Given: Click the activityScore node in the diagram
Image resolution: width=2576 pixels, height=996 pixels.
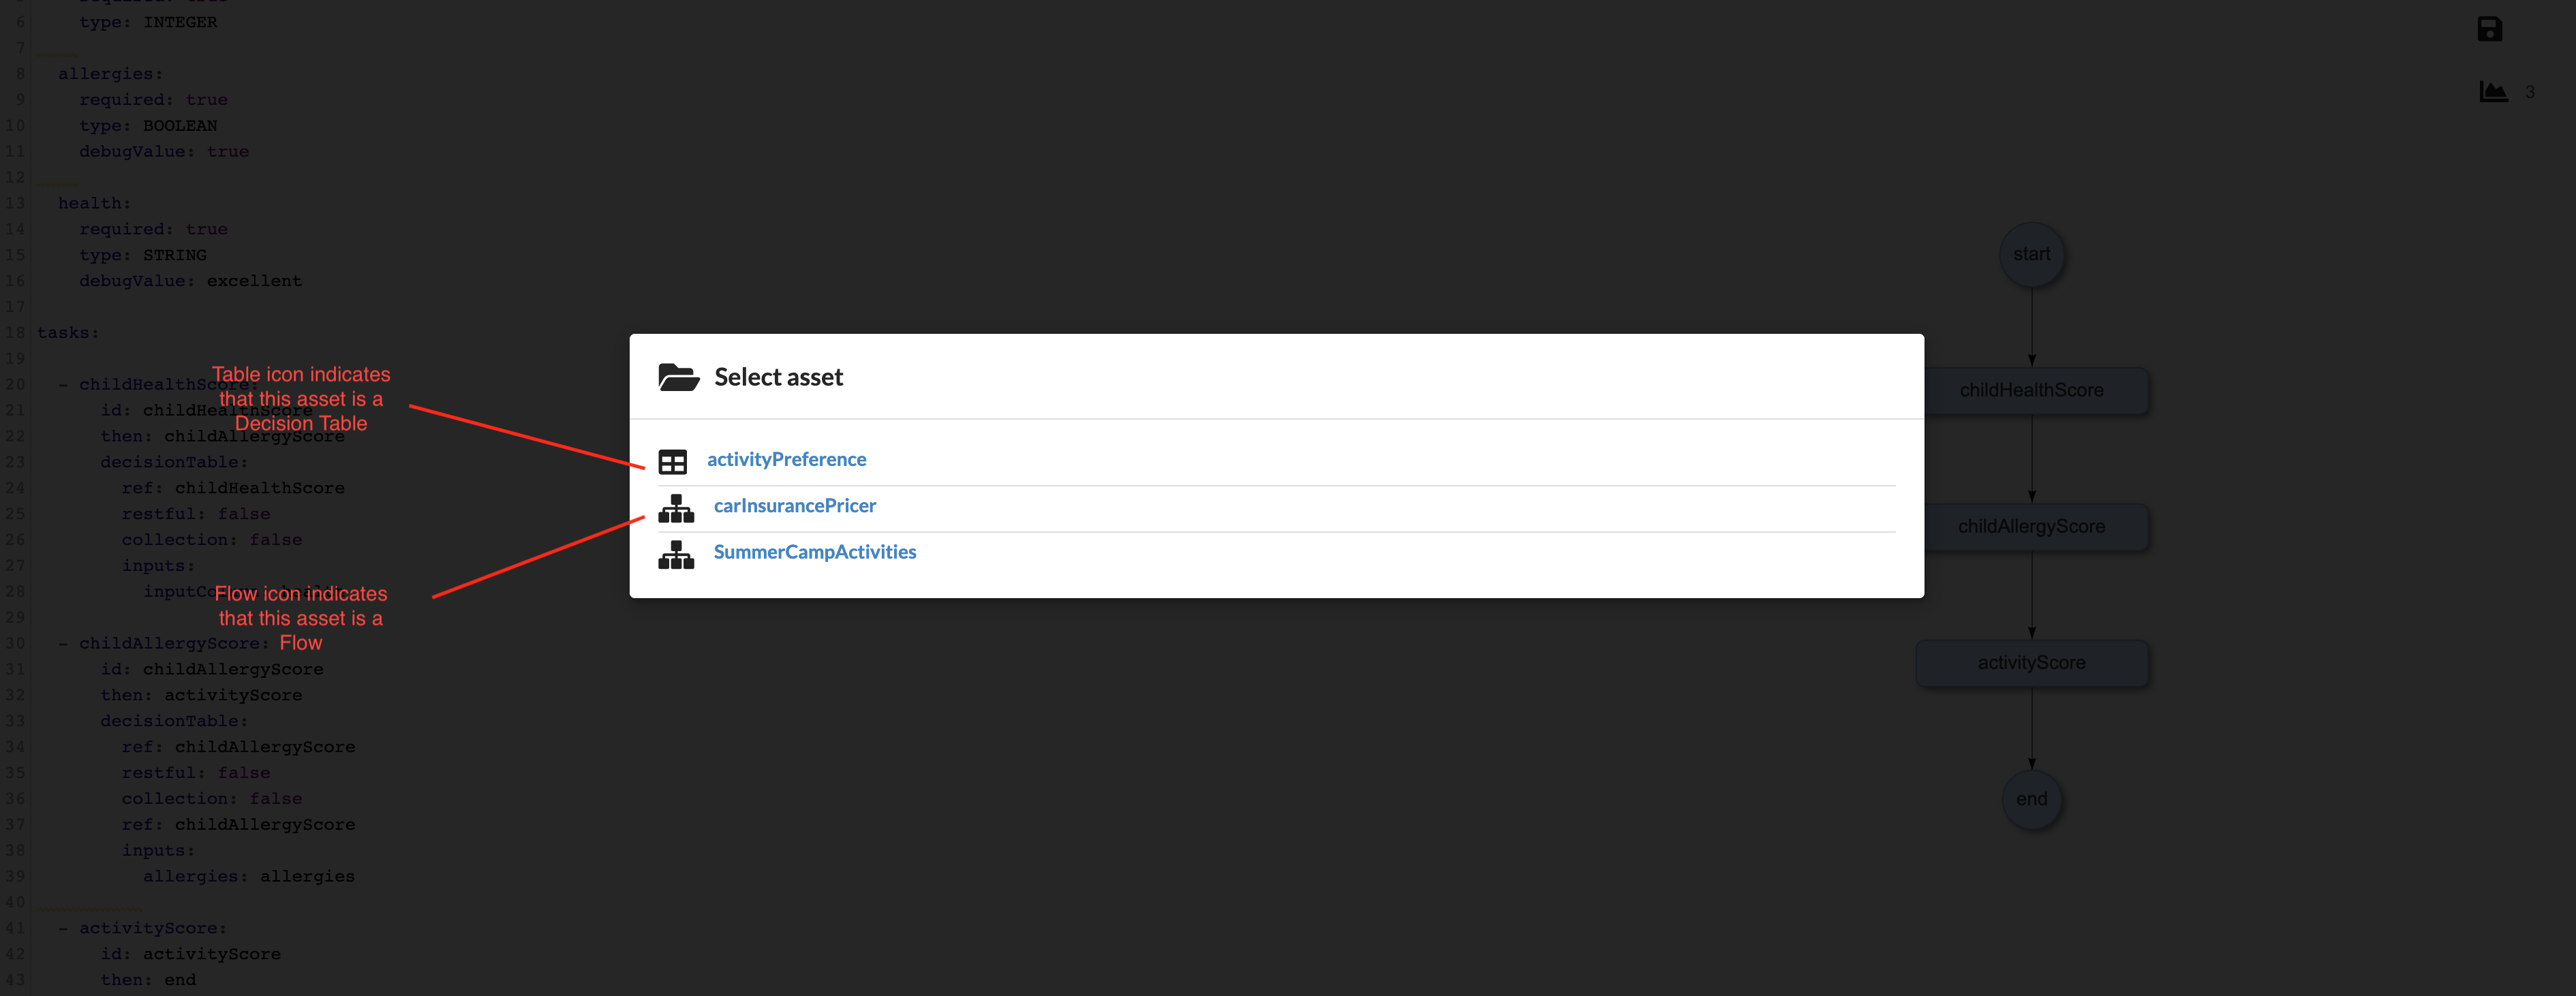Looking at the screenshot, I should [x=2031, y=663].
